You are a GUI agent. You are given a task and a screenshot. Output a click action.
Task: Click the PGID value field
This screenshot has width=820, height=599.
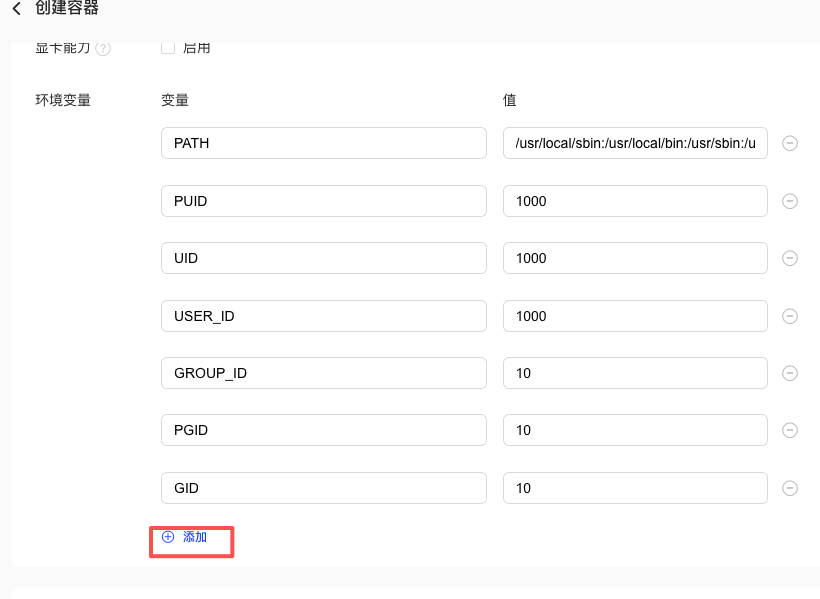[x=635, y=430]
